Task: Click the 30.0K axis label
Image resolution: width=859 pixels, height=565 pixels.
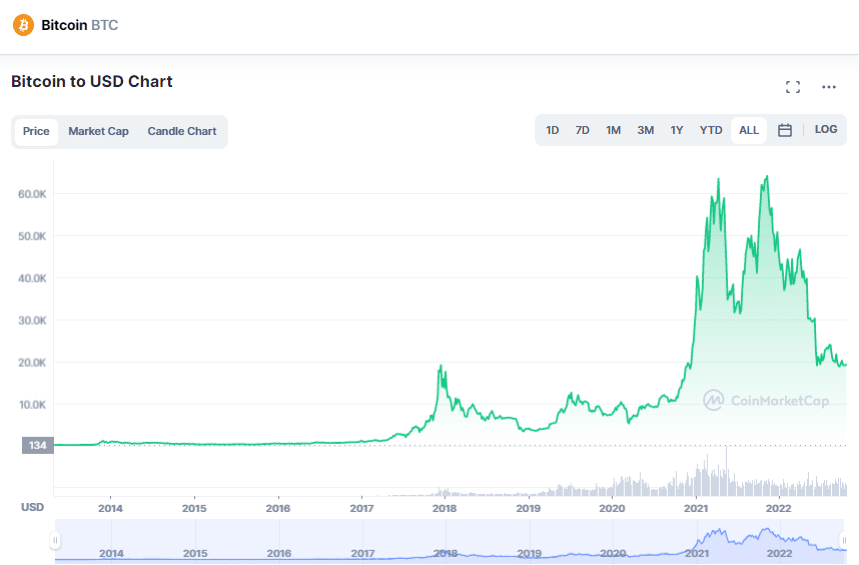Action: click(32, 321)
